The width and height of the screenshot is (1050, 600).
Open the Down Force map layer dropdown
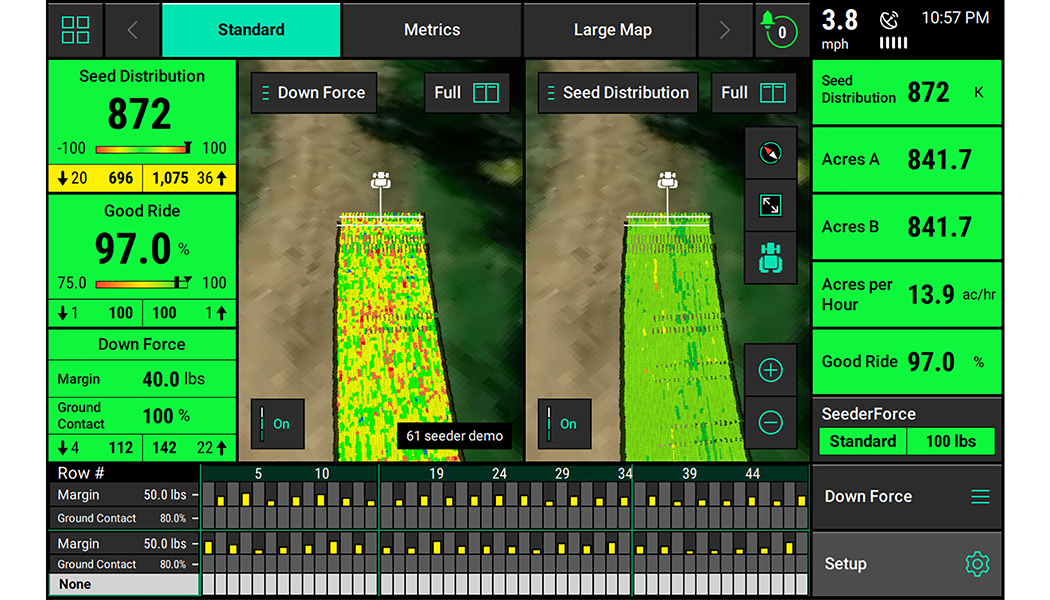314,93
